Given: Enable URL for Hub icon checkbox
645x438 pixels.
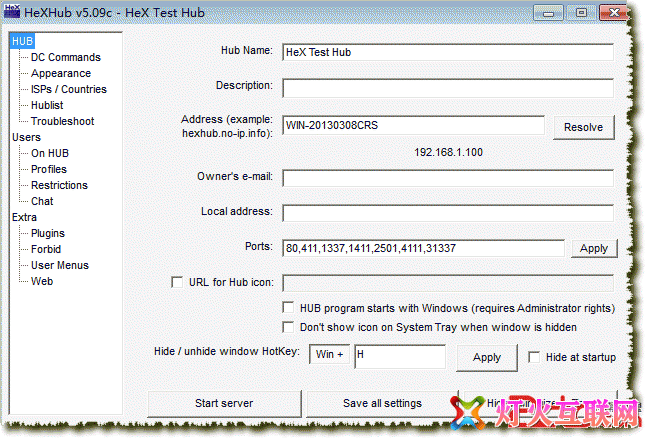Looking at the screenshot, I should [x=177, y=282].
